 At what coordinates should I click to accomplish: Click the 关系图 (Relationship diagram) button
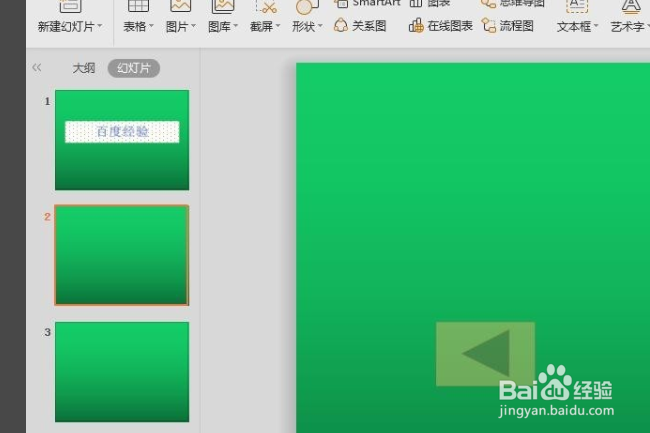pyautogui.click(x=360, y=26)
